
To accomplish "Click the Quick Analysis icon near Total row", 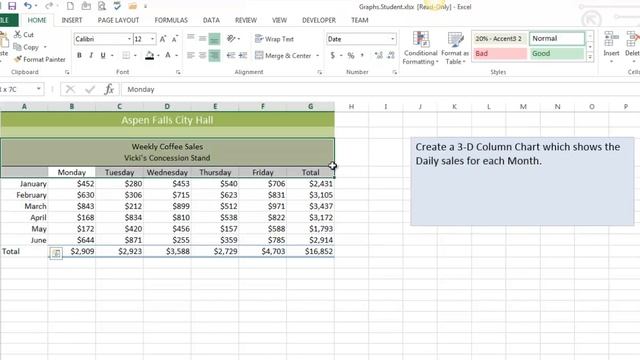I will 56,253.
